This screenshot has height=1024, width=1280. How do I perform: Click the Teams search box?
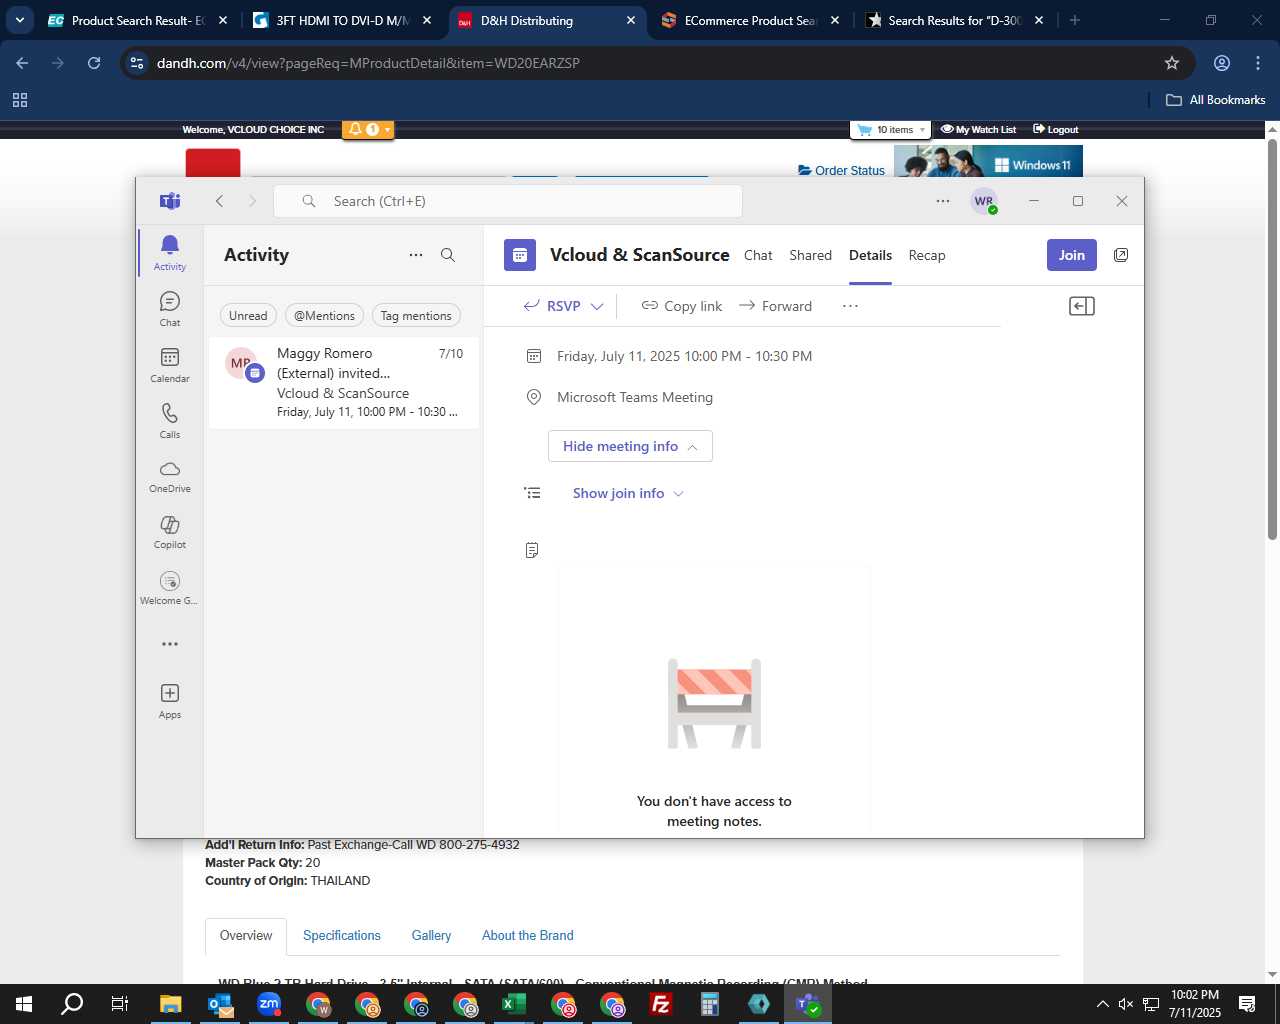[x=508, y=201]
